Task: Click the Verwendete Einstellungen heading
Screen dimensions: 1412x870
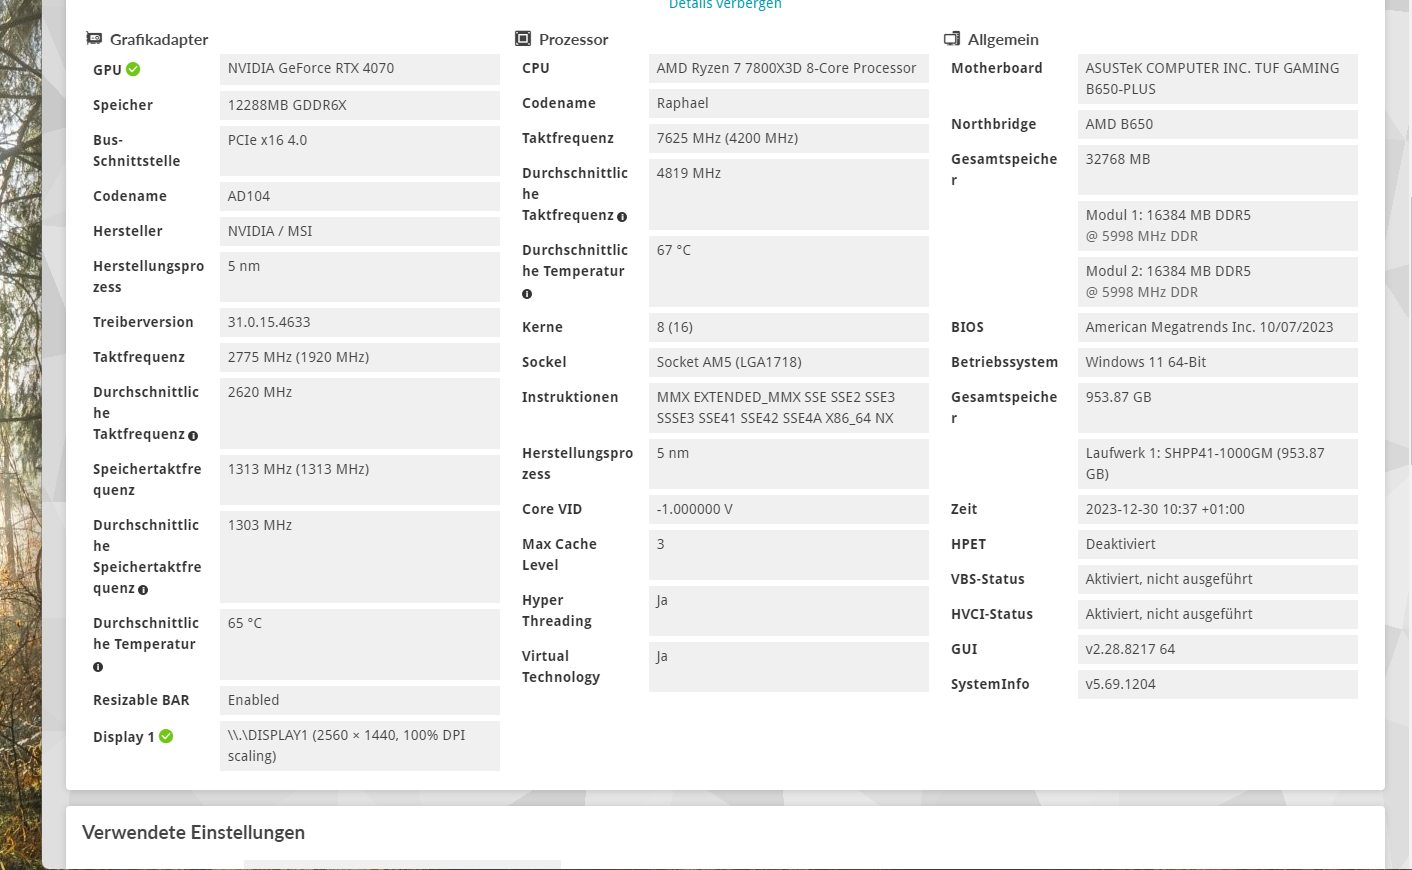Action: tap(193, 832)
